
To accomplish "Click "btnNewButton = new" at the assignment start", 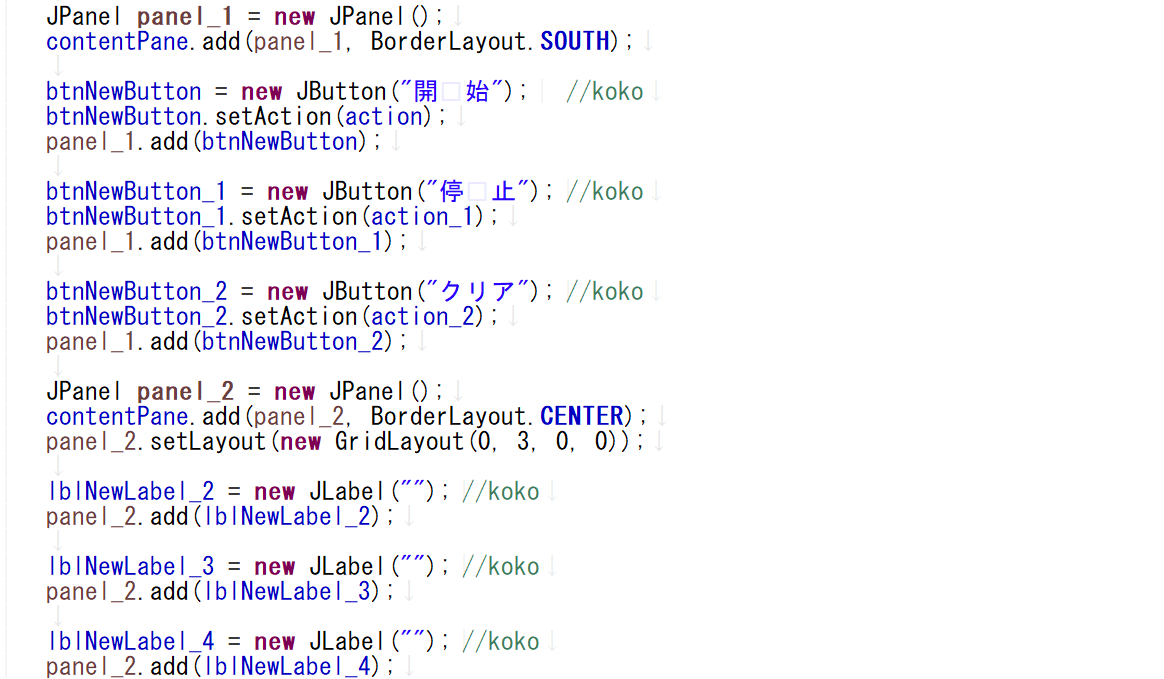I will pyautogui.click(x=164, y=91).
